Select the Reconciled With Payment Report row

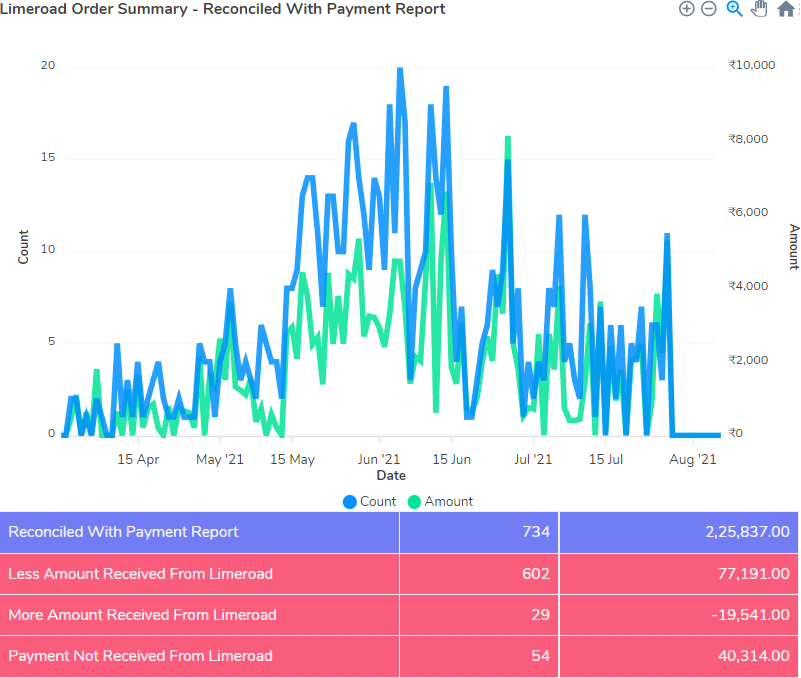(399, 532)
